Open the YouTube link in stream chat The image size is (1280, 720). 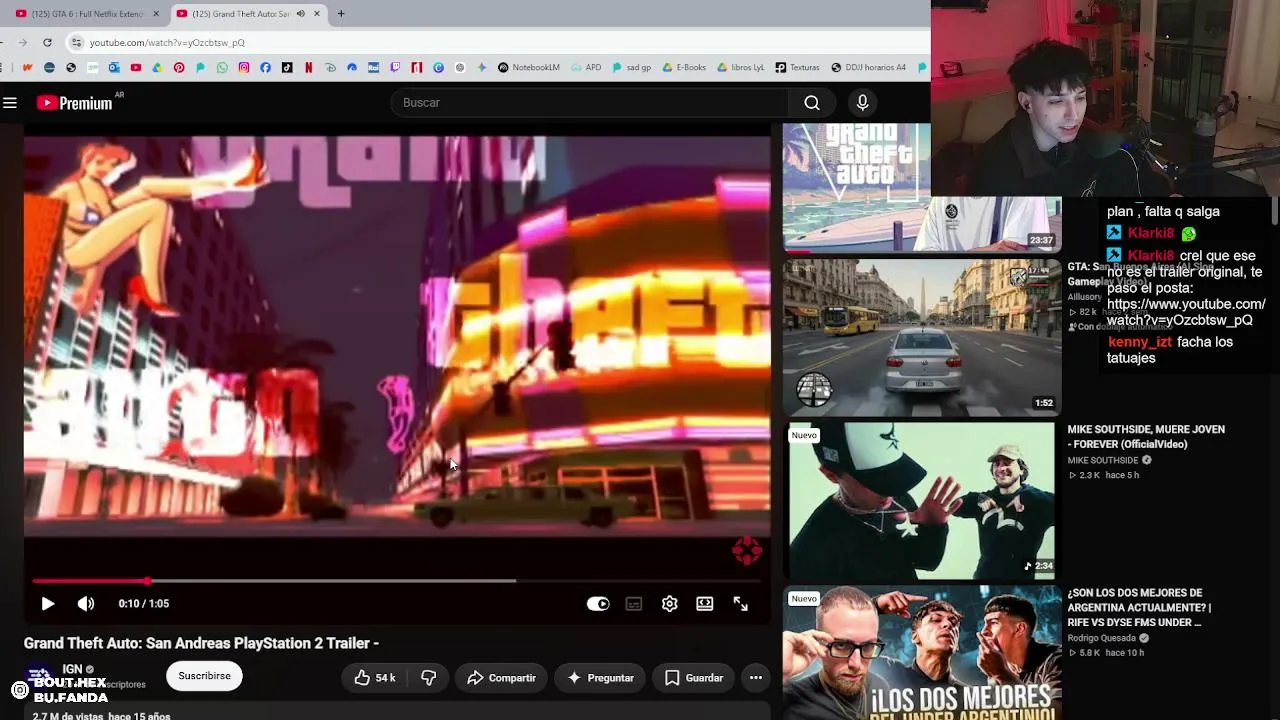click(x=1186, y=312)
